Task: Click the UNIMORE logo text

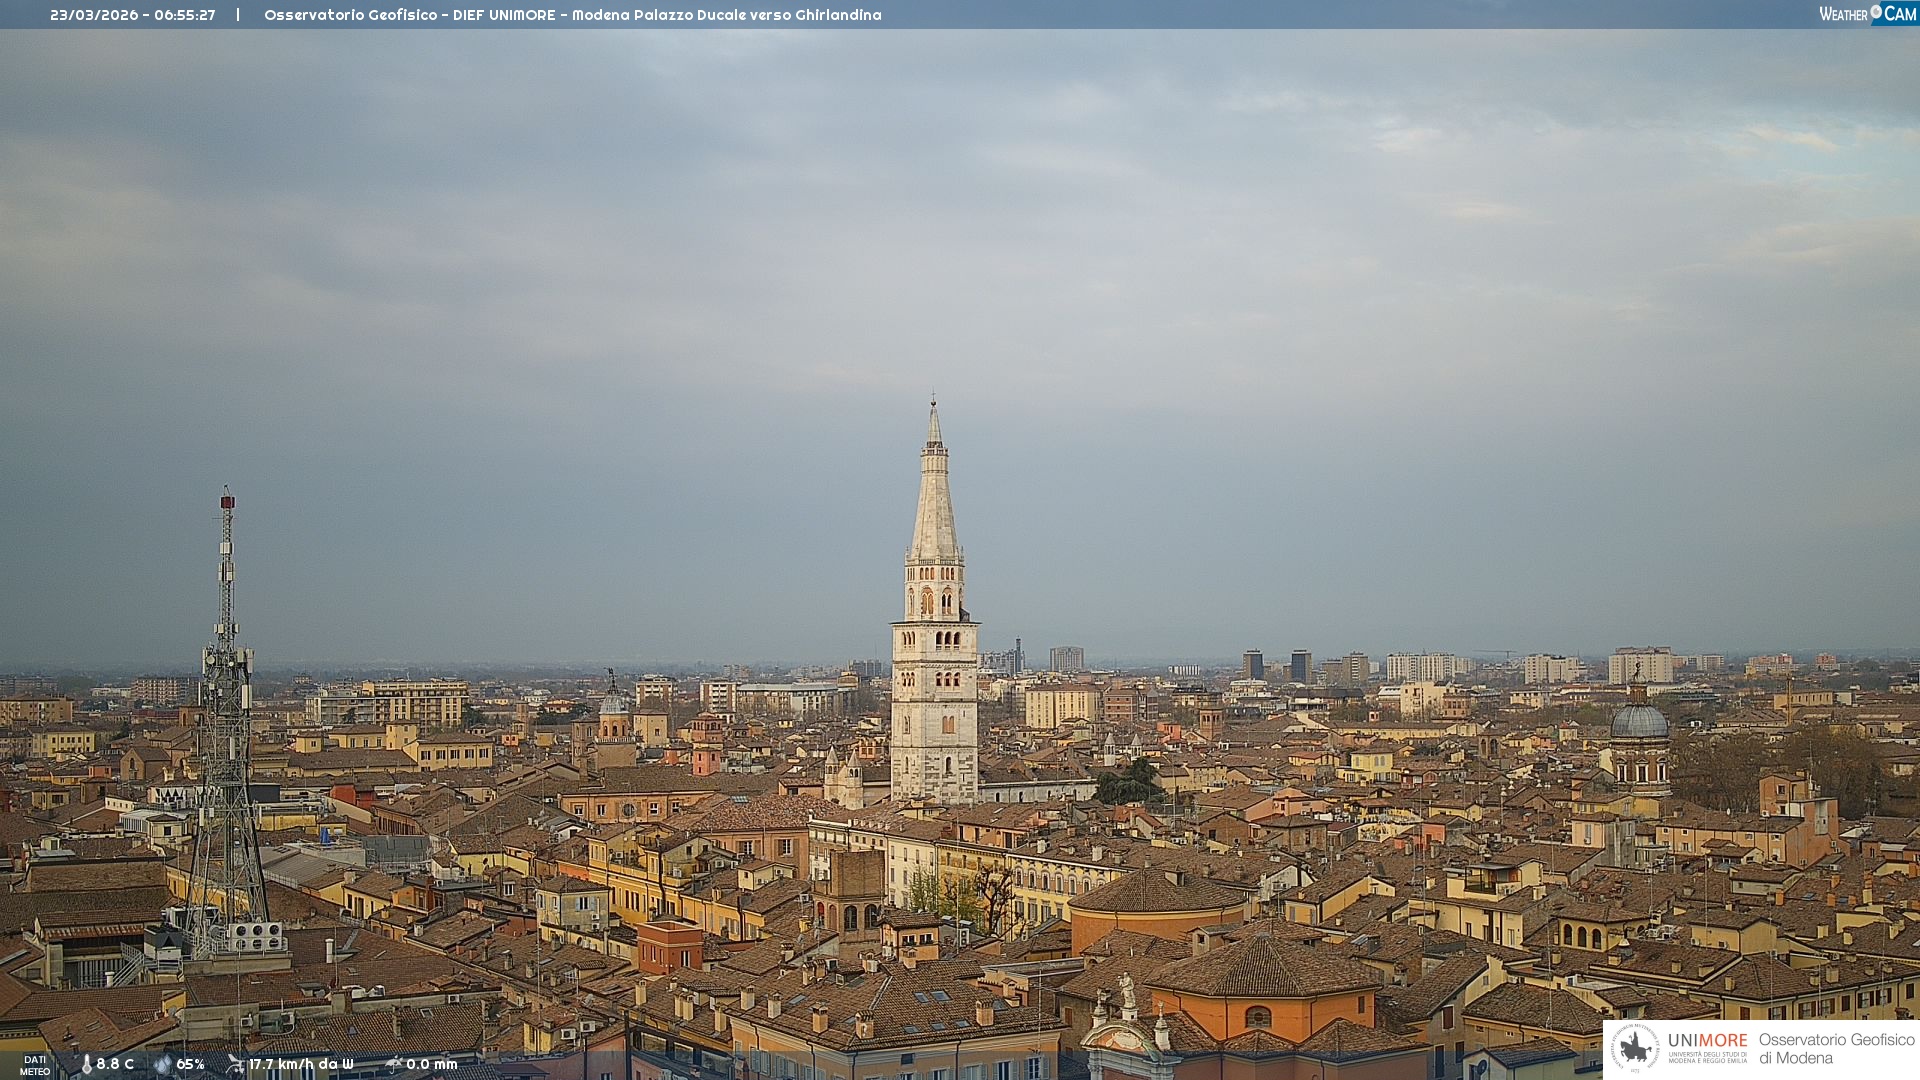Action: (1707, 1041)
